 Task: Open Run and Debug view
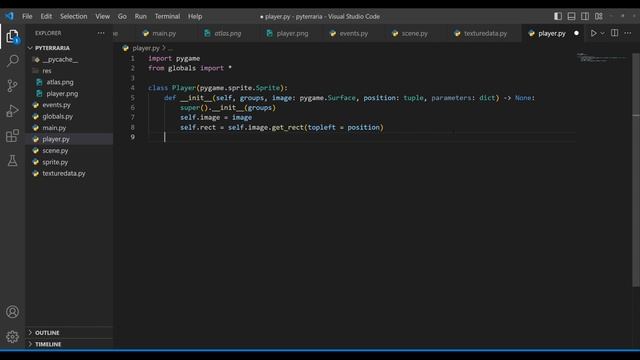point(12,111)
